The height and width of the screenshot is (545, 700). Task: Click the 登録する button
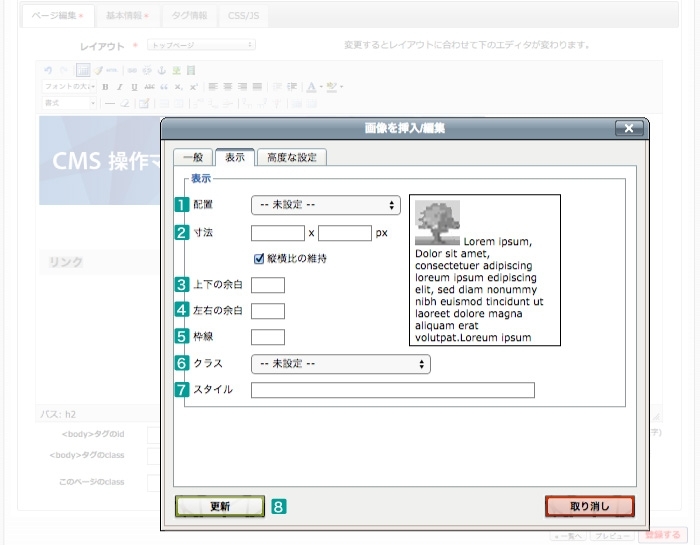pos(662,535)
